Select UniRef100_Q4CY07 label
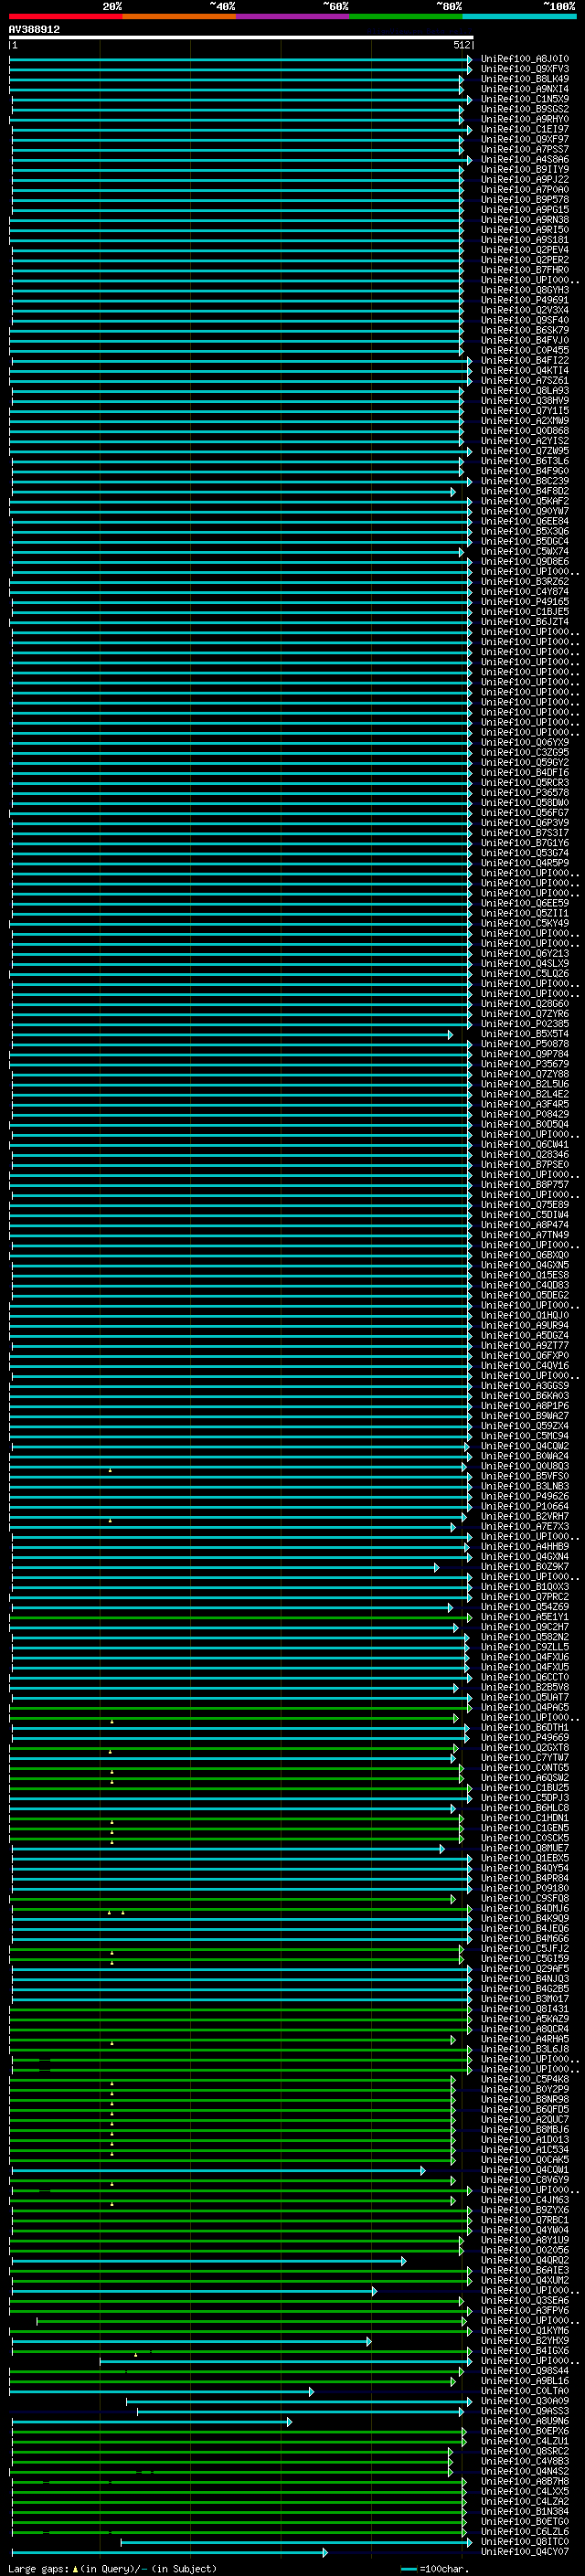This screenshot has width=585, height=2576. pos(525,2551)
